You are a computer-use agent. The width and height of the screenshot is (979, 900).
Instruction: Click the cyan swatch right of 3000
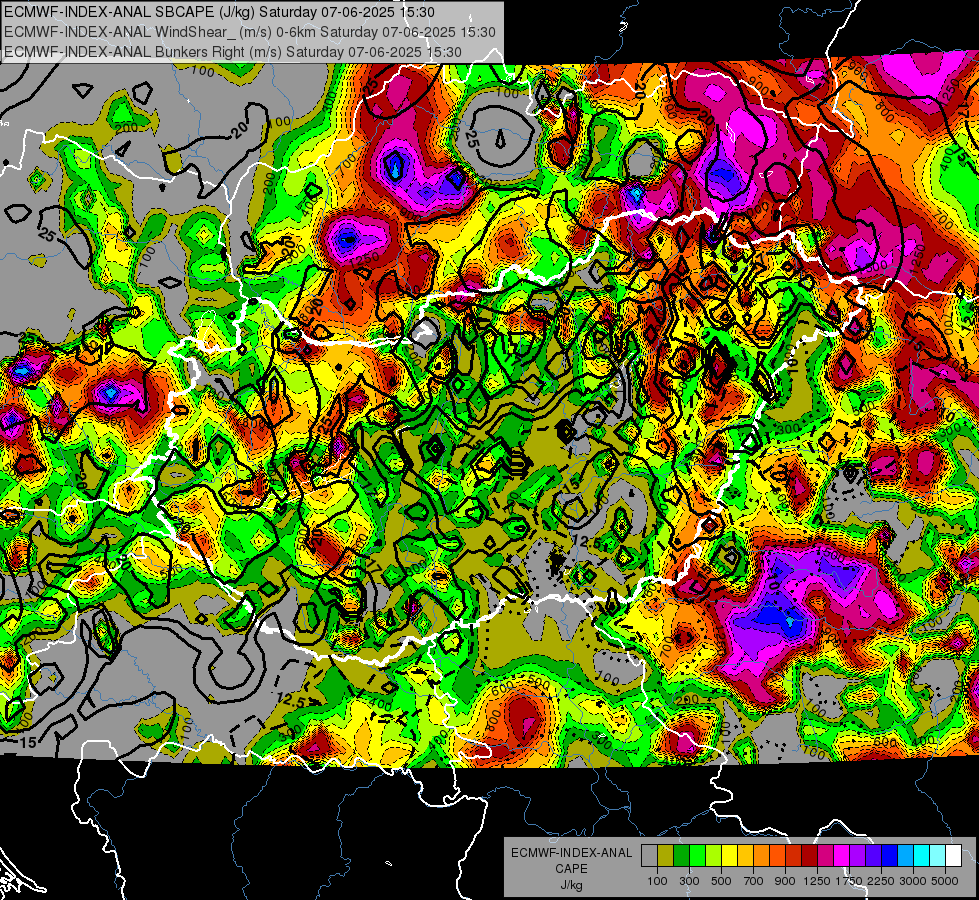[922, 856]
